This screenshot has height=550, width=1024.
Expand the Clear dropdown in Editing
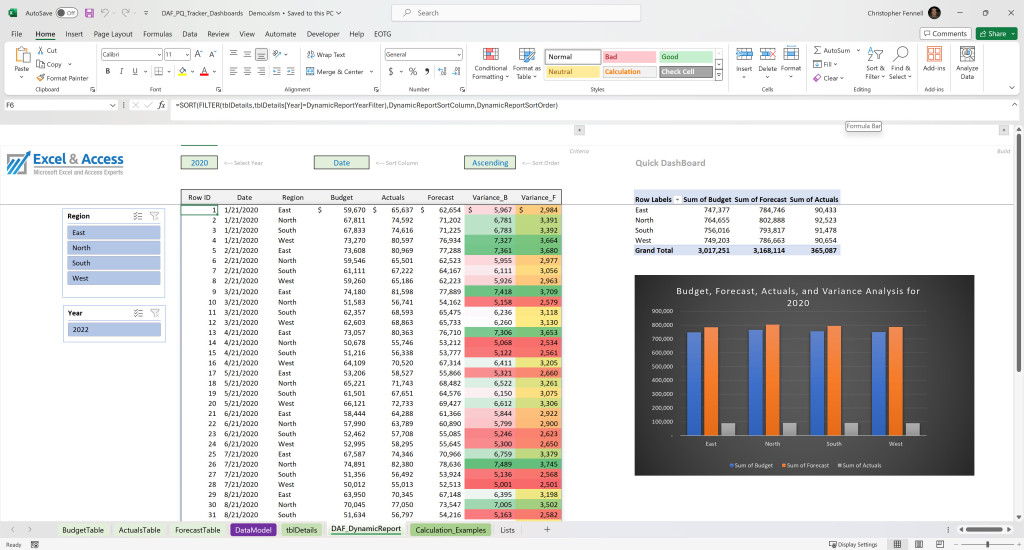tap(842, 78)
